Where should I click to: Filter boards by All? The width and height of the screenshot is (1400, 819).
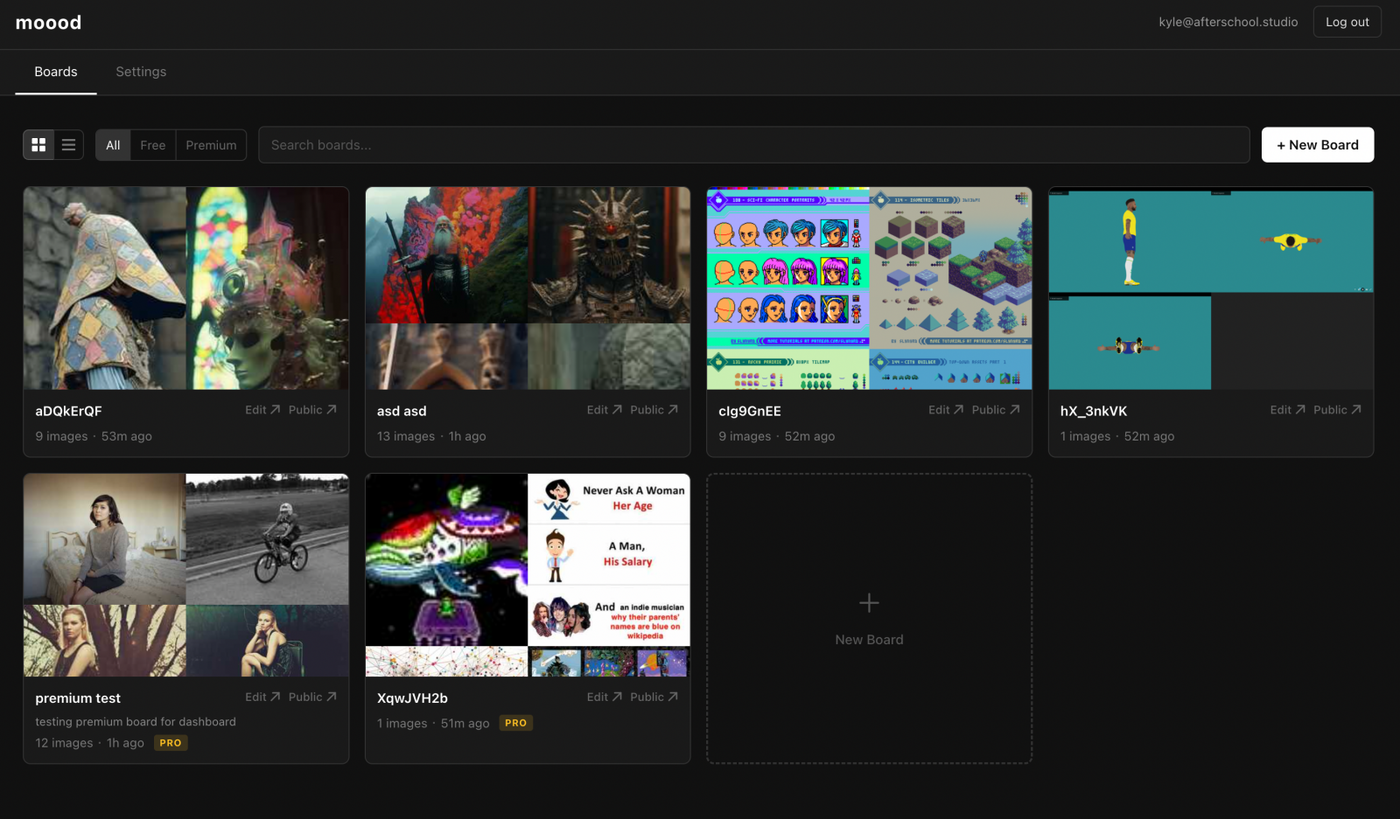pyautogui.click(x=113, y=145)
